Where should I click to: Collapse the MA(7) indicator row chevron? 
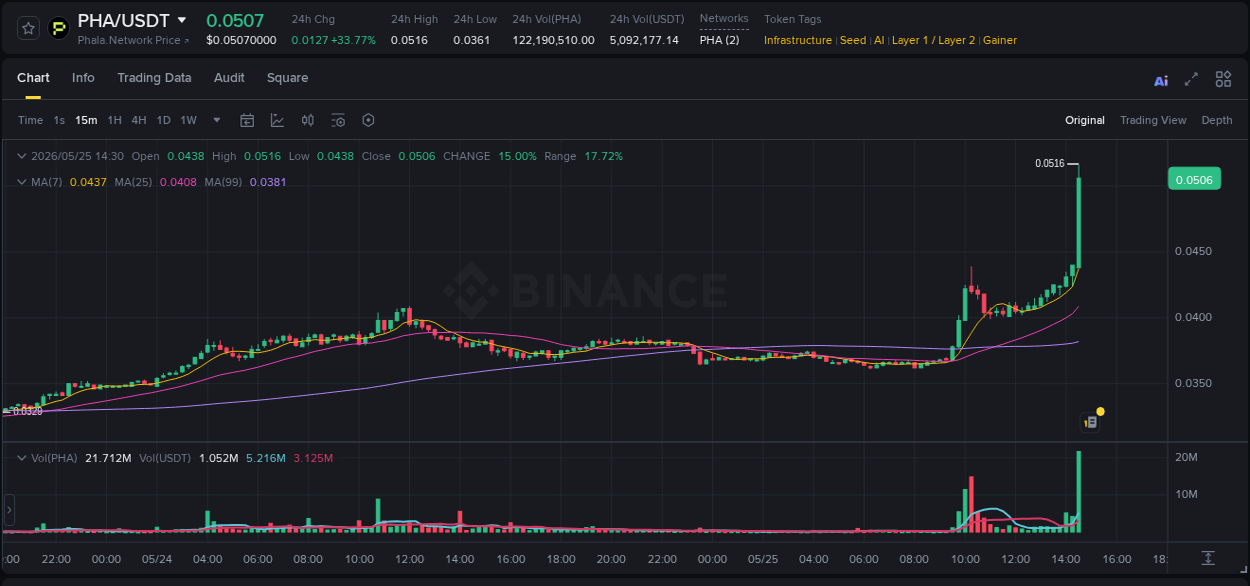click(x=22, y=182)
